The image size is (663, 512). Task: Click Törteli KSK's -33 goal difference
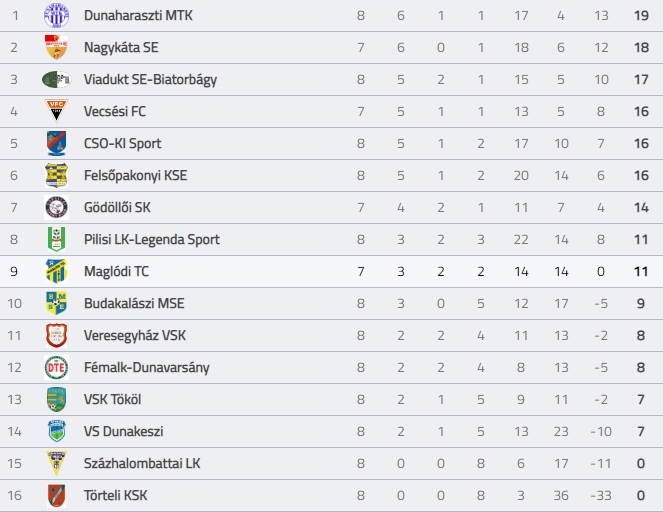601,496
